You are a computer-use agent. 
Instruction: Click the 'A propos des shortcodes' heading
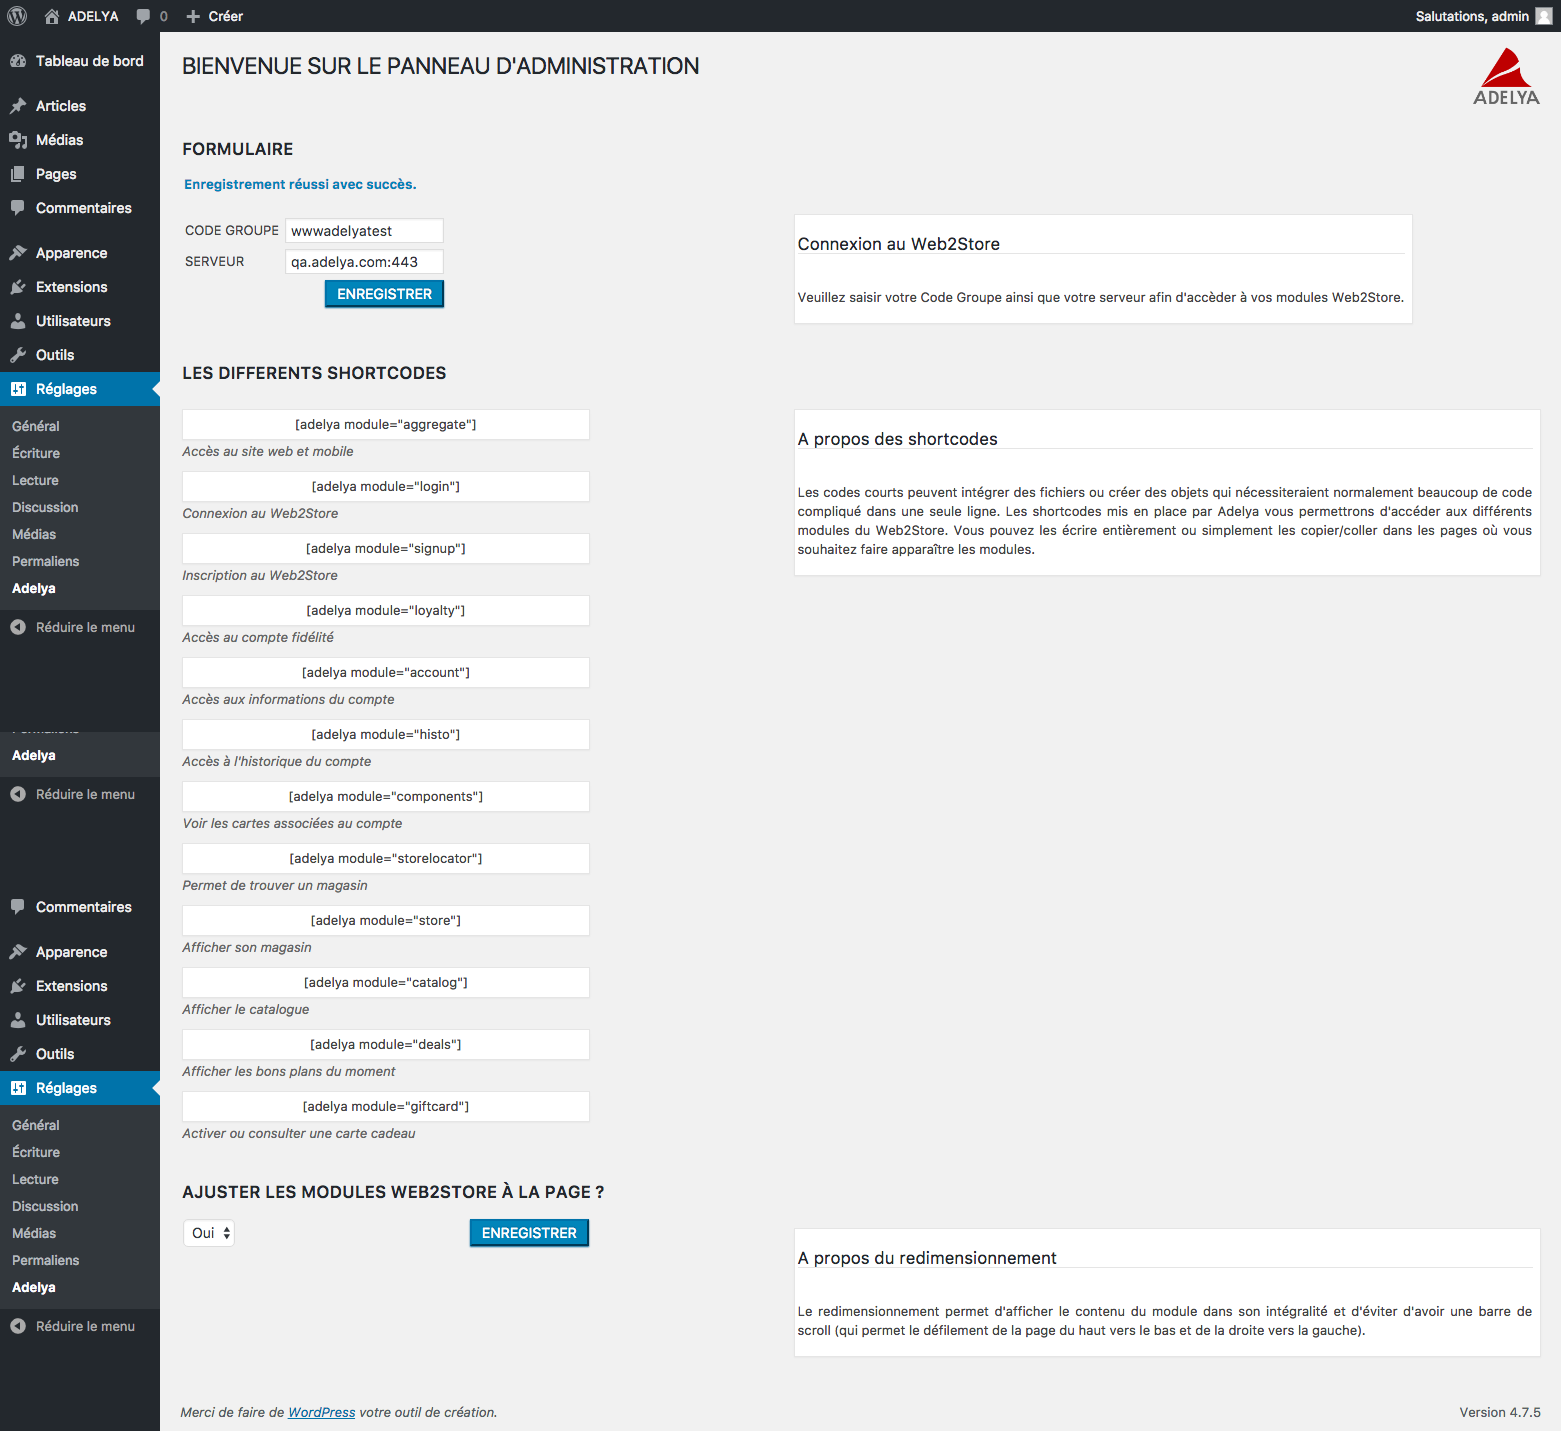[x=898, y=439]
